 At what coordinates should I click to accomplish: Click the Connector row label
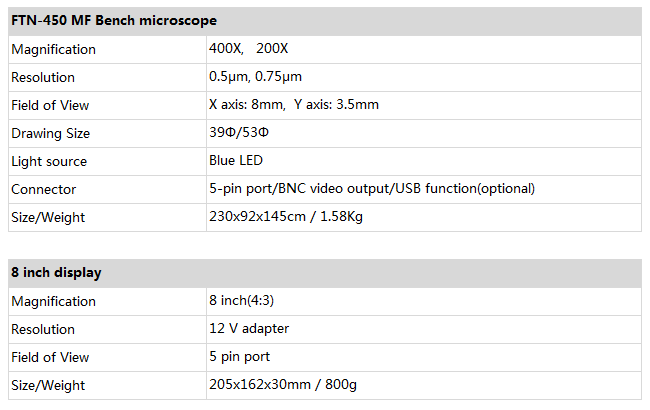[44, 189]
